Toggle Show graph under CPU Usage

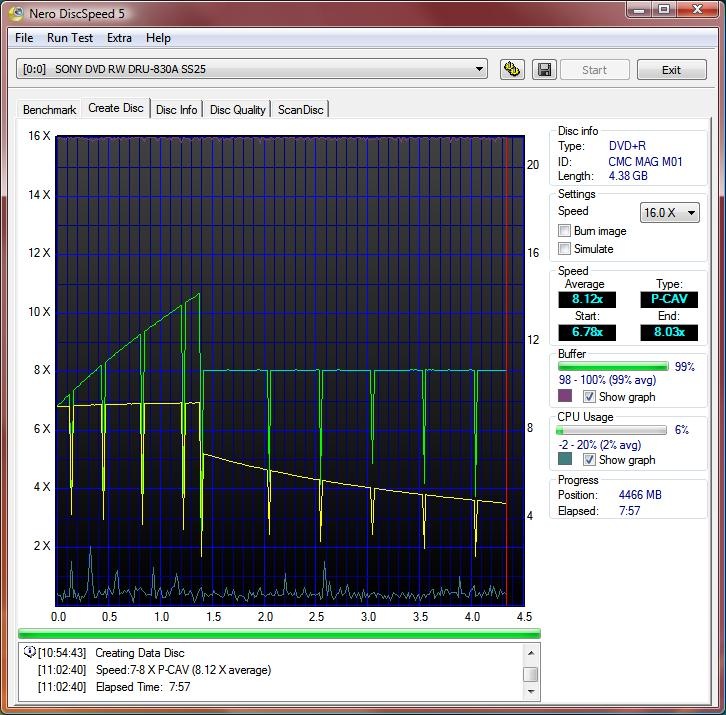click(x=590, y=460)
